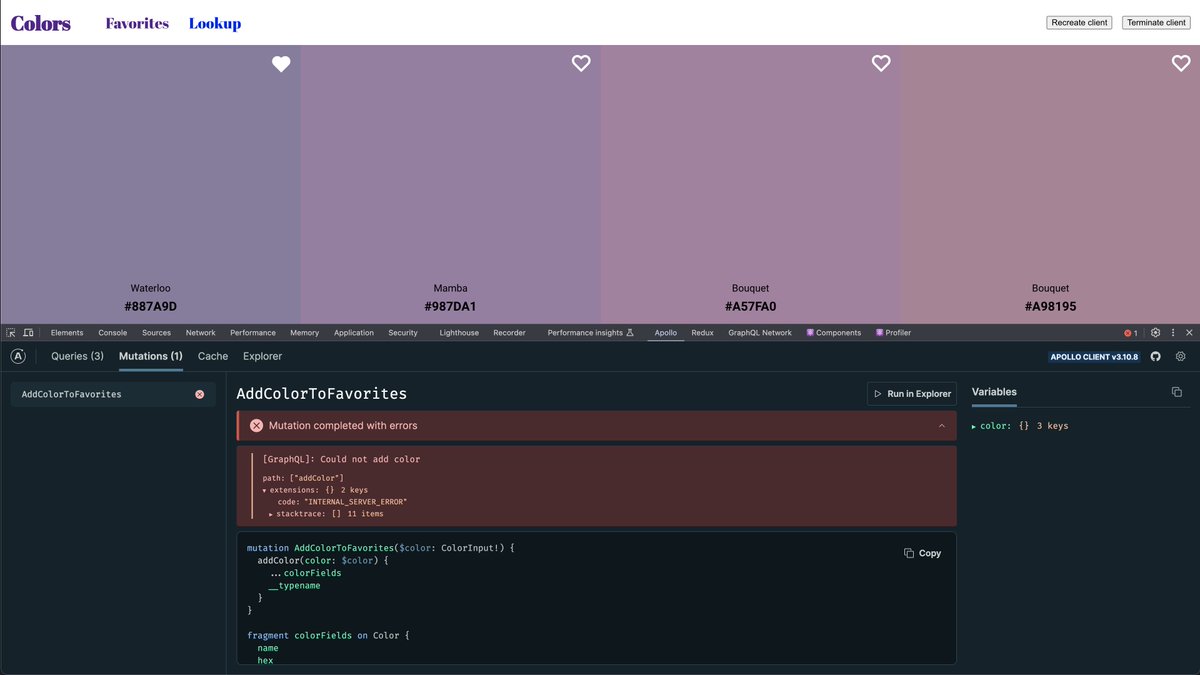Collapse the mutation error banner chevron
Image resolution: width=1200 pixels, height=675 pixels.
point(941,426)
